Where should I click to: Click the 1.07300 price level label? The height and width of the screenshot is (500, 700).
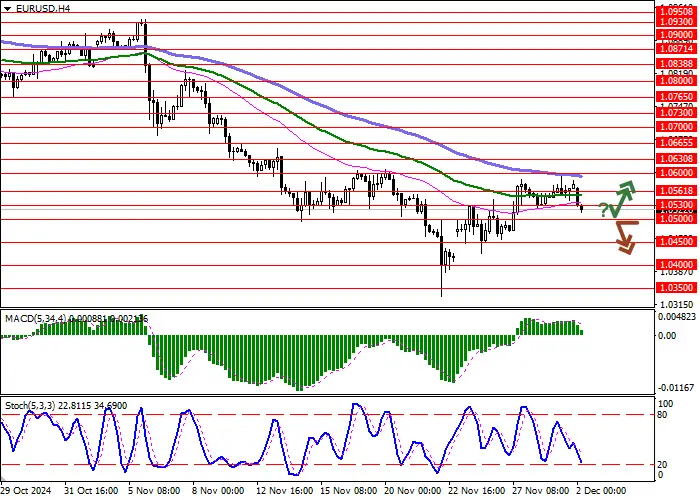coord(677,112)
